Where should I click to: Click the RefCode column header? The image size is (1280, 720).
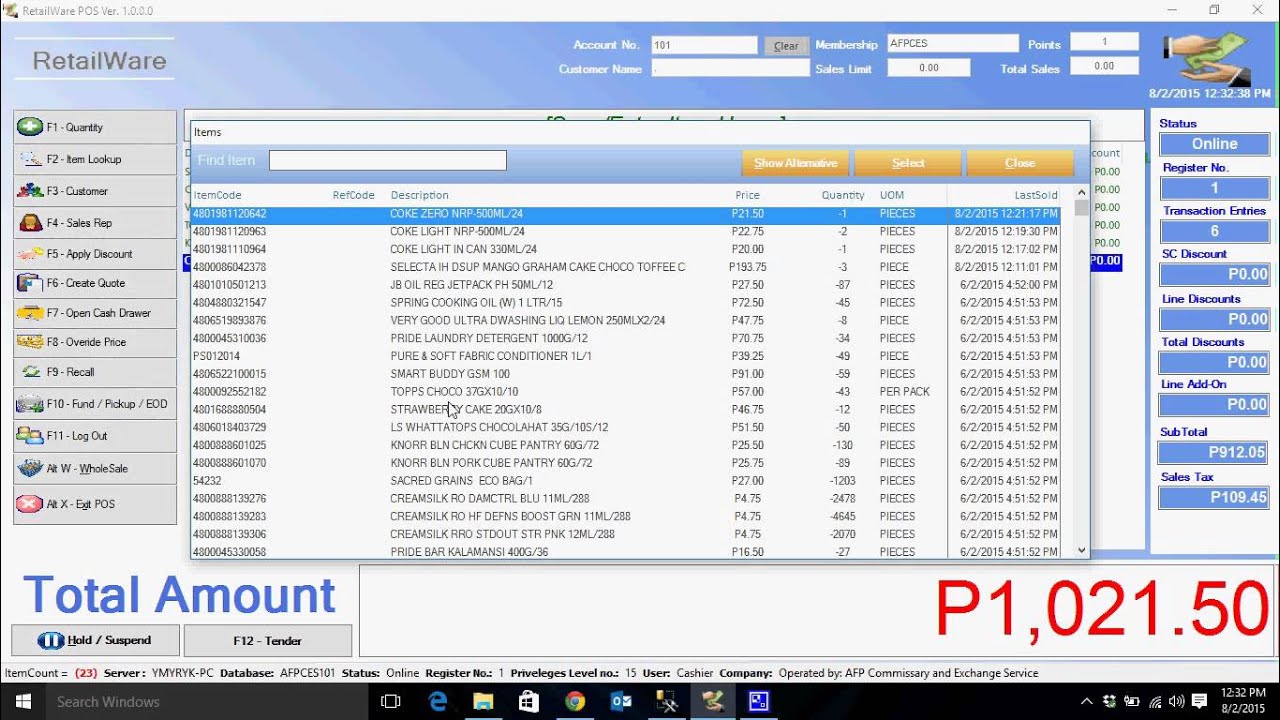pyautogui.click(x=353, y=195)
